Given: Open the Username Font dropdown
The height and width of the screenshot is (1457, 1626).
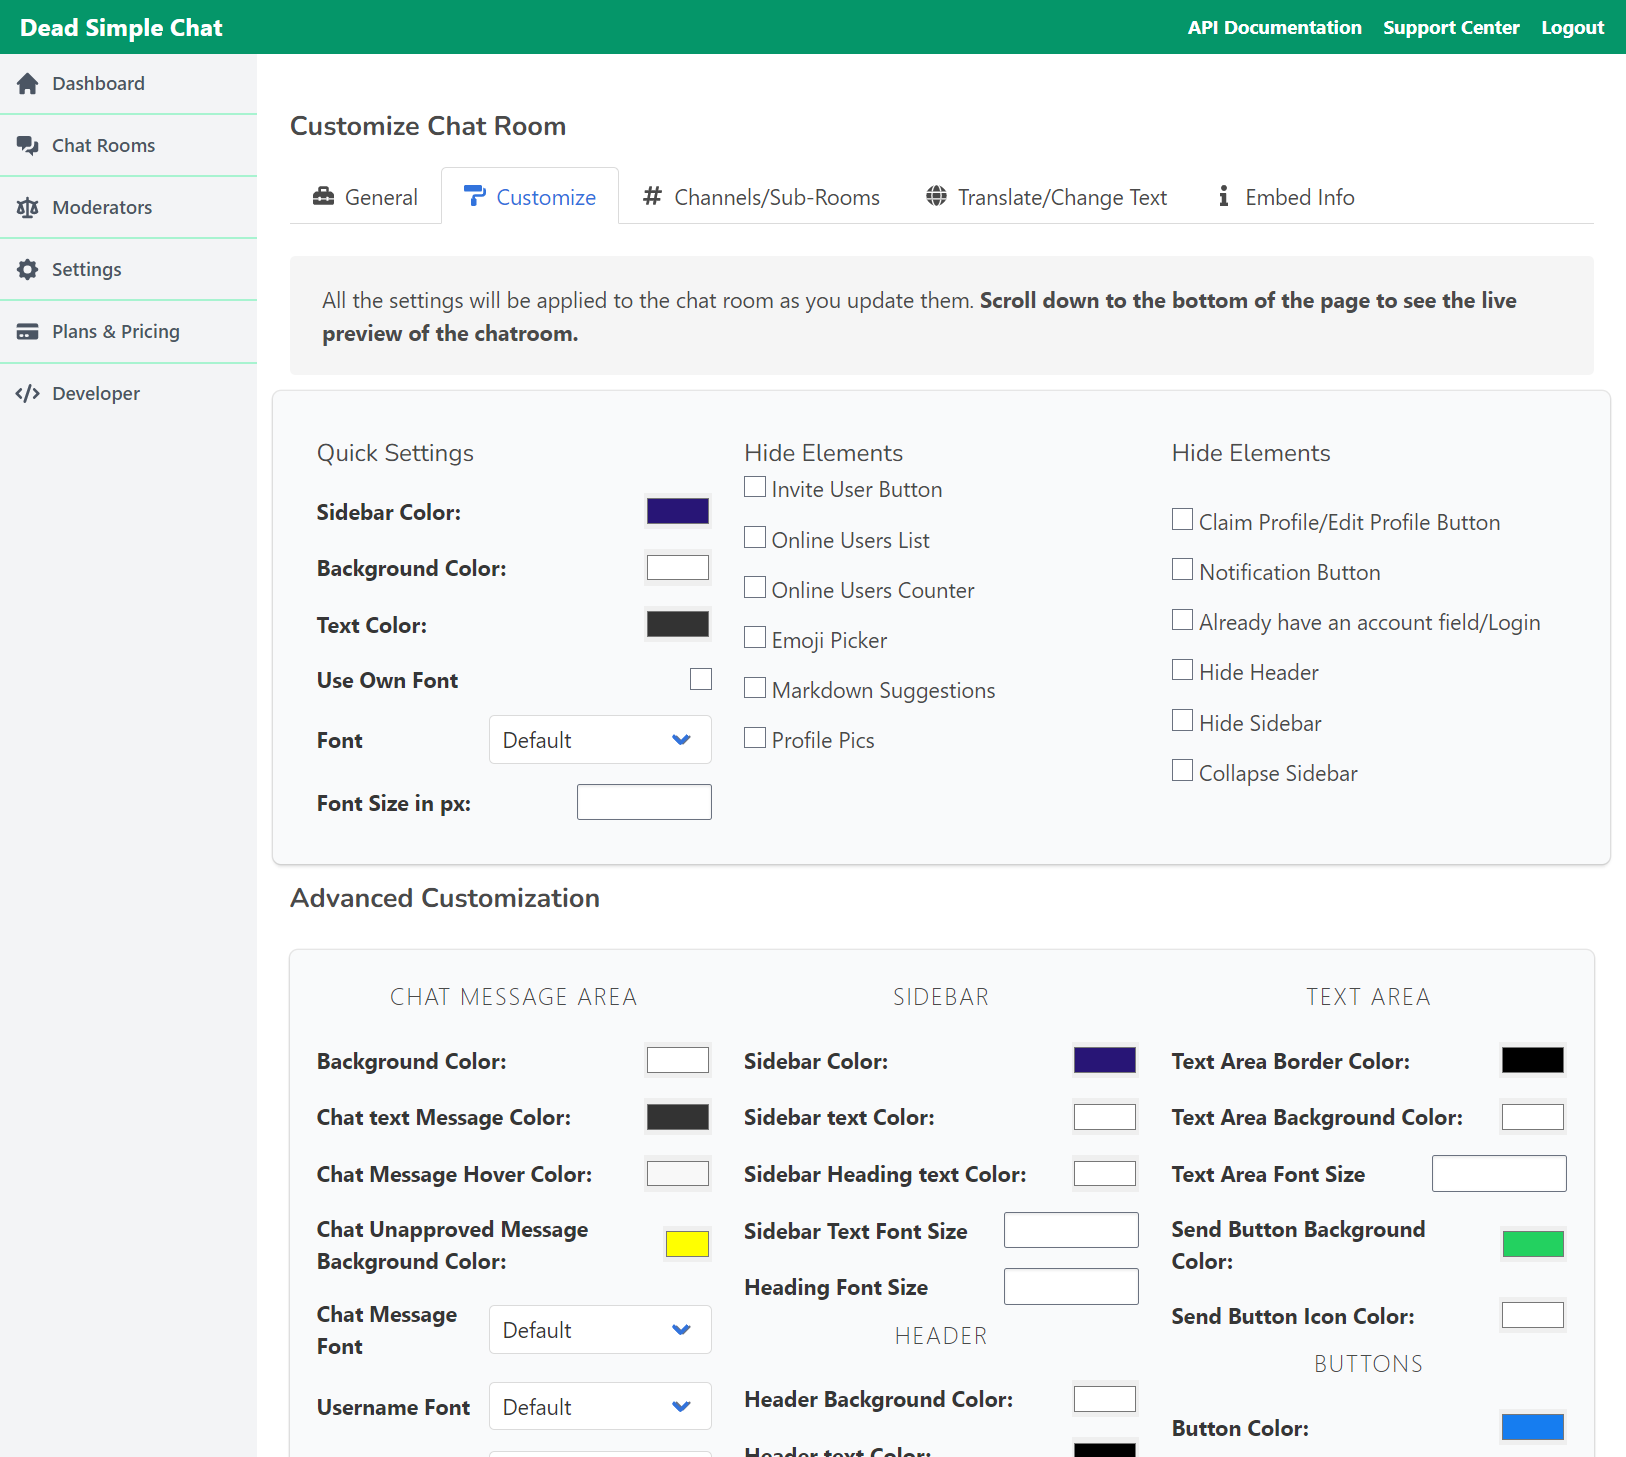Looking at the screenshot, I should pos(599,1406).
